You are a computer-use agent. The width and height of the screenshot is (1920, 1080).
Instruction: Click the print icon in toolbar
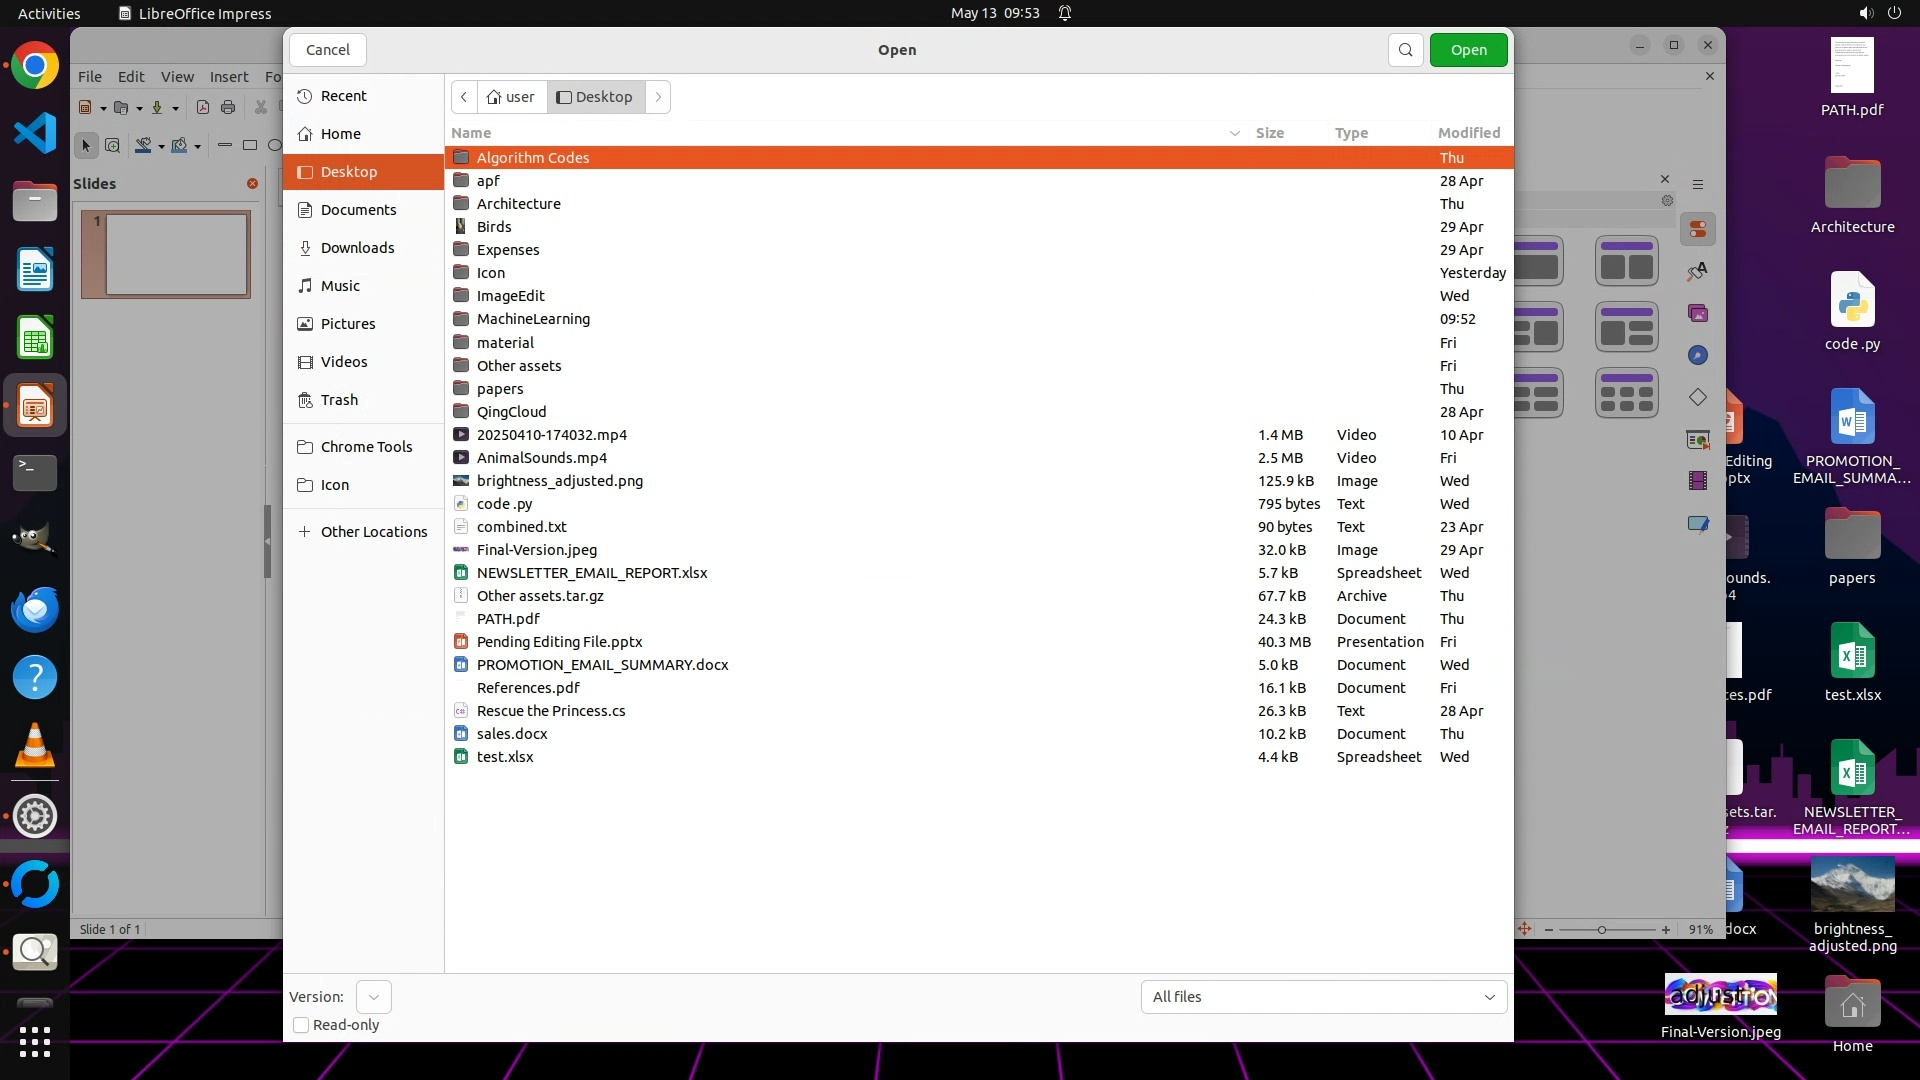tap(228, 108)
